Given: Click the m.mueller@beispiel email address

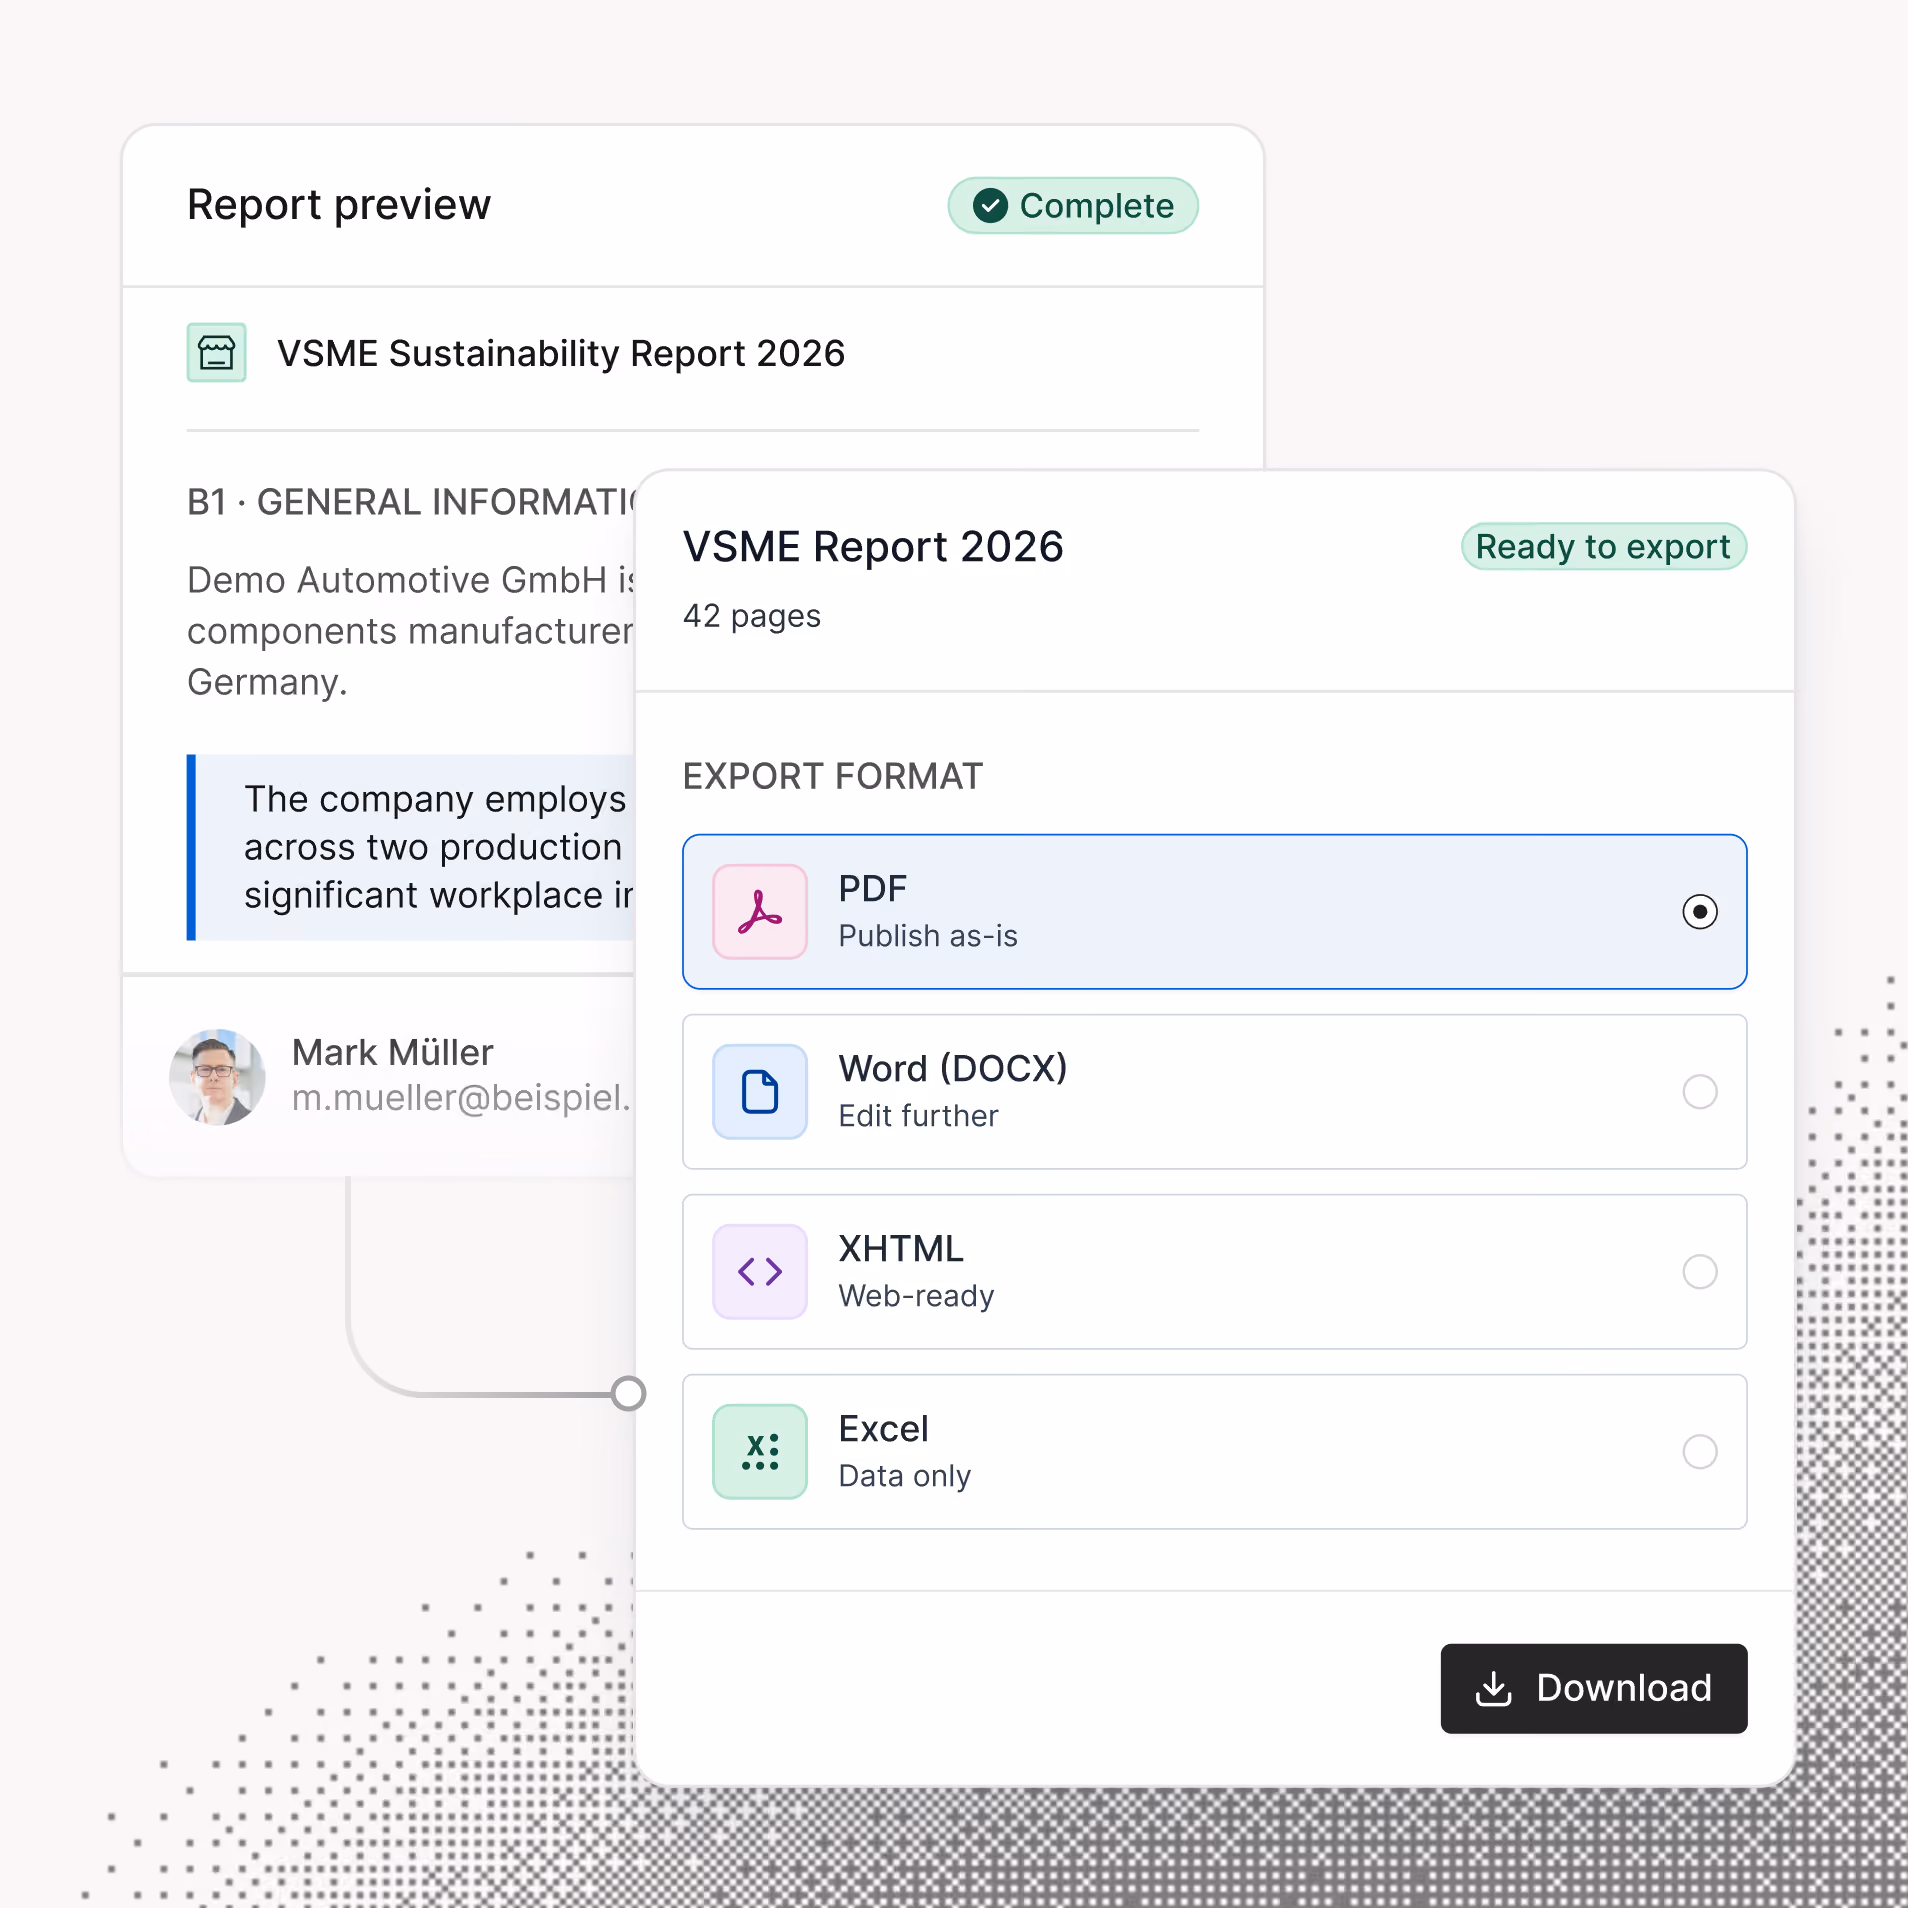Looking at the screenshot, I should [x=462, y=1098].
